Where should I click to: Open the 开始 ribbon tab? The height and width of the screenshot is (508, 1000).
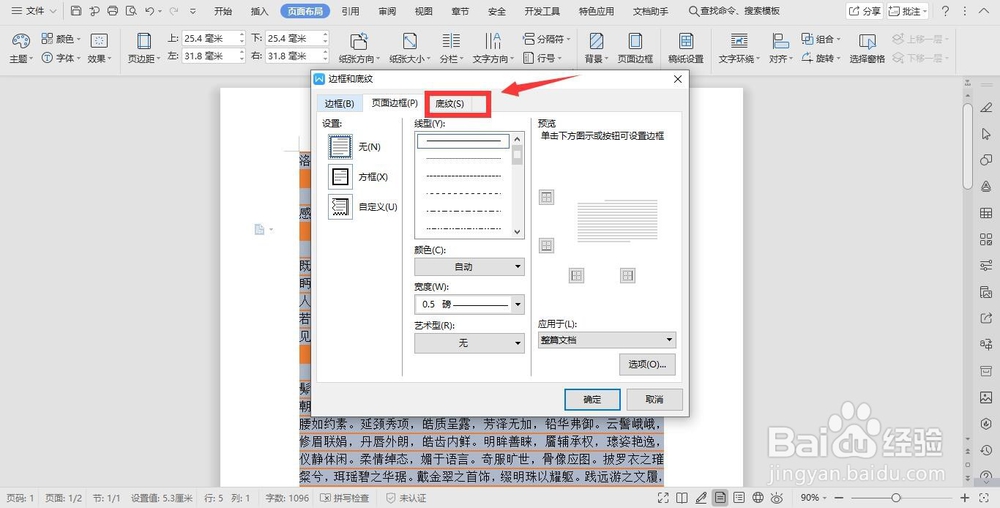coord(223,11)
